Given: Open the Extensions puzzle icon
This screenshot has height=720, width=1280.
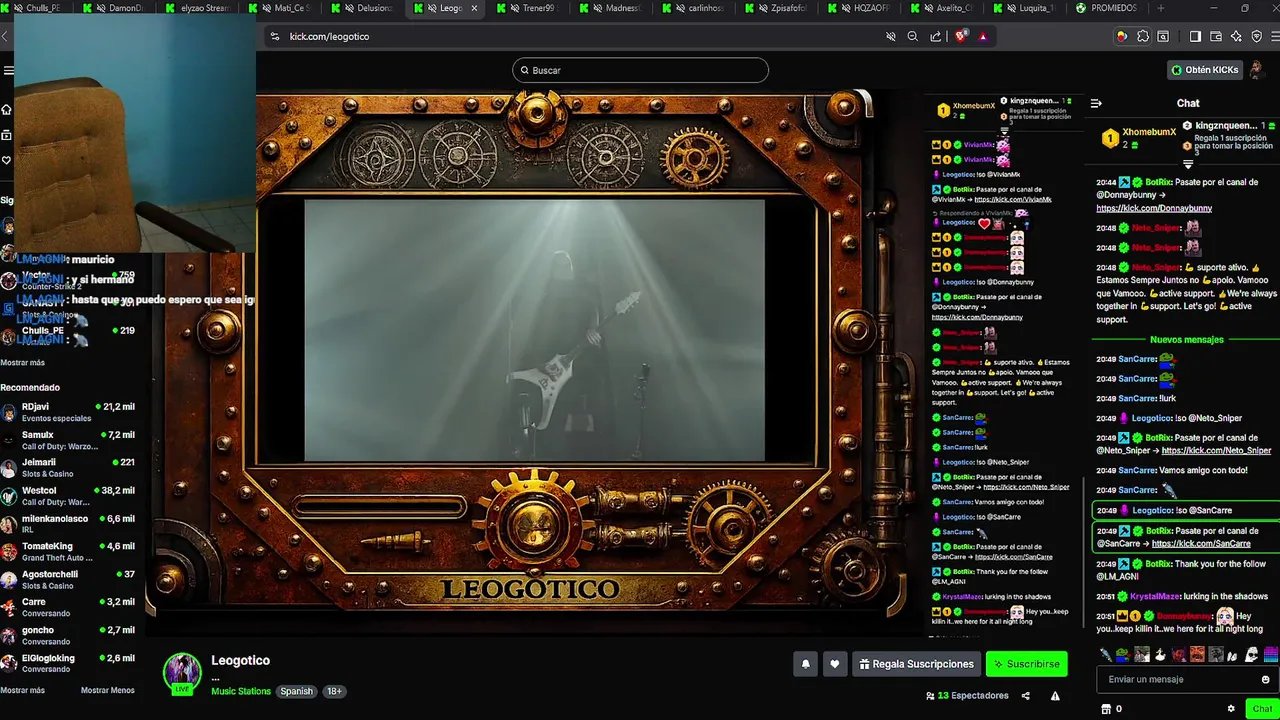Looking at the screenshot, I should [1143, 36].
